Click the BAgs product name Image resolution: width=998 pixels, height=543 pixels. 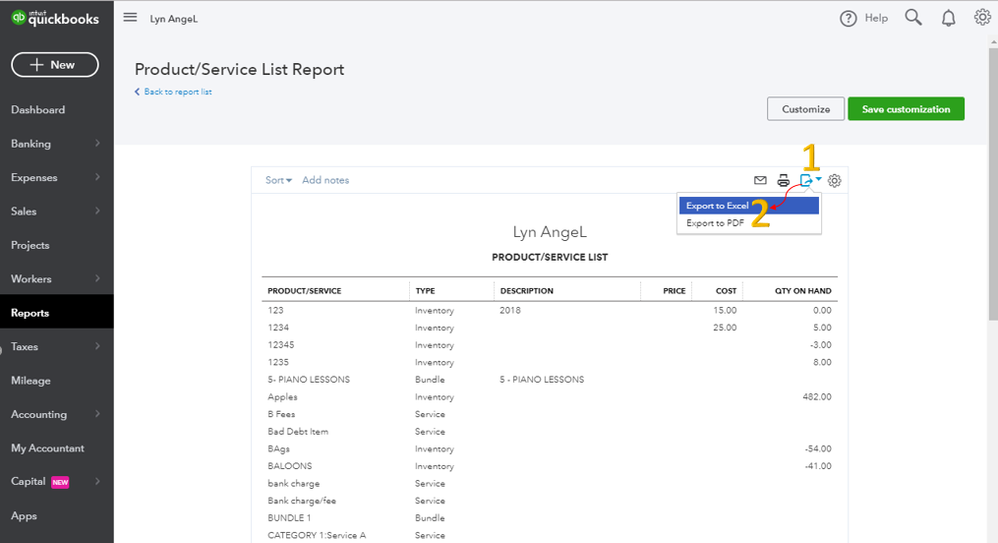[278, 449]
